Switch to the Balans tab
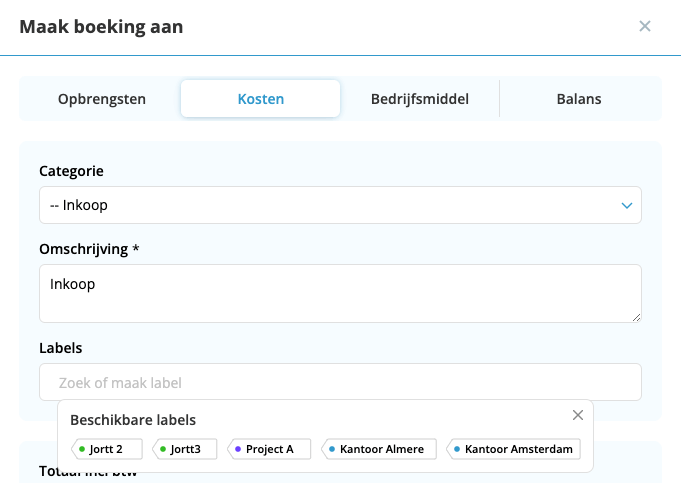 click(x=579, y=99)
